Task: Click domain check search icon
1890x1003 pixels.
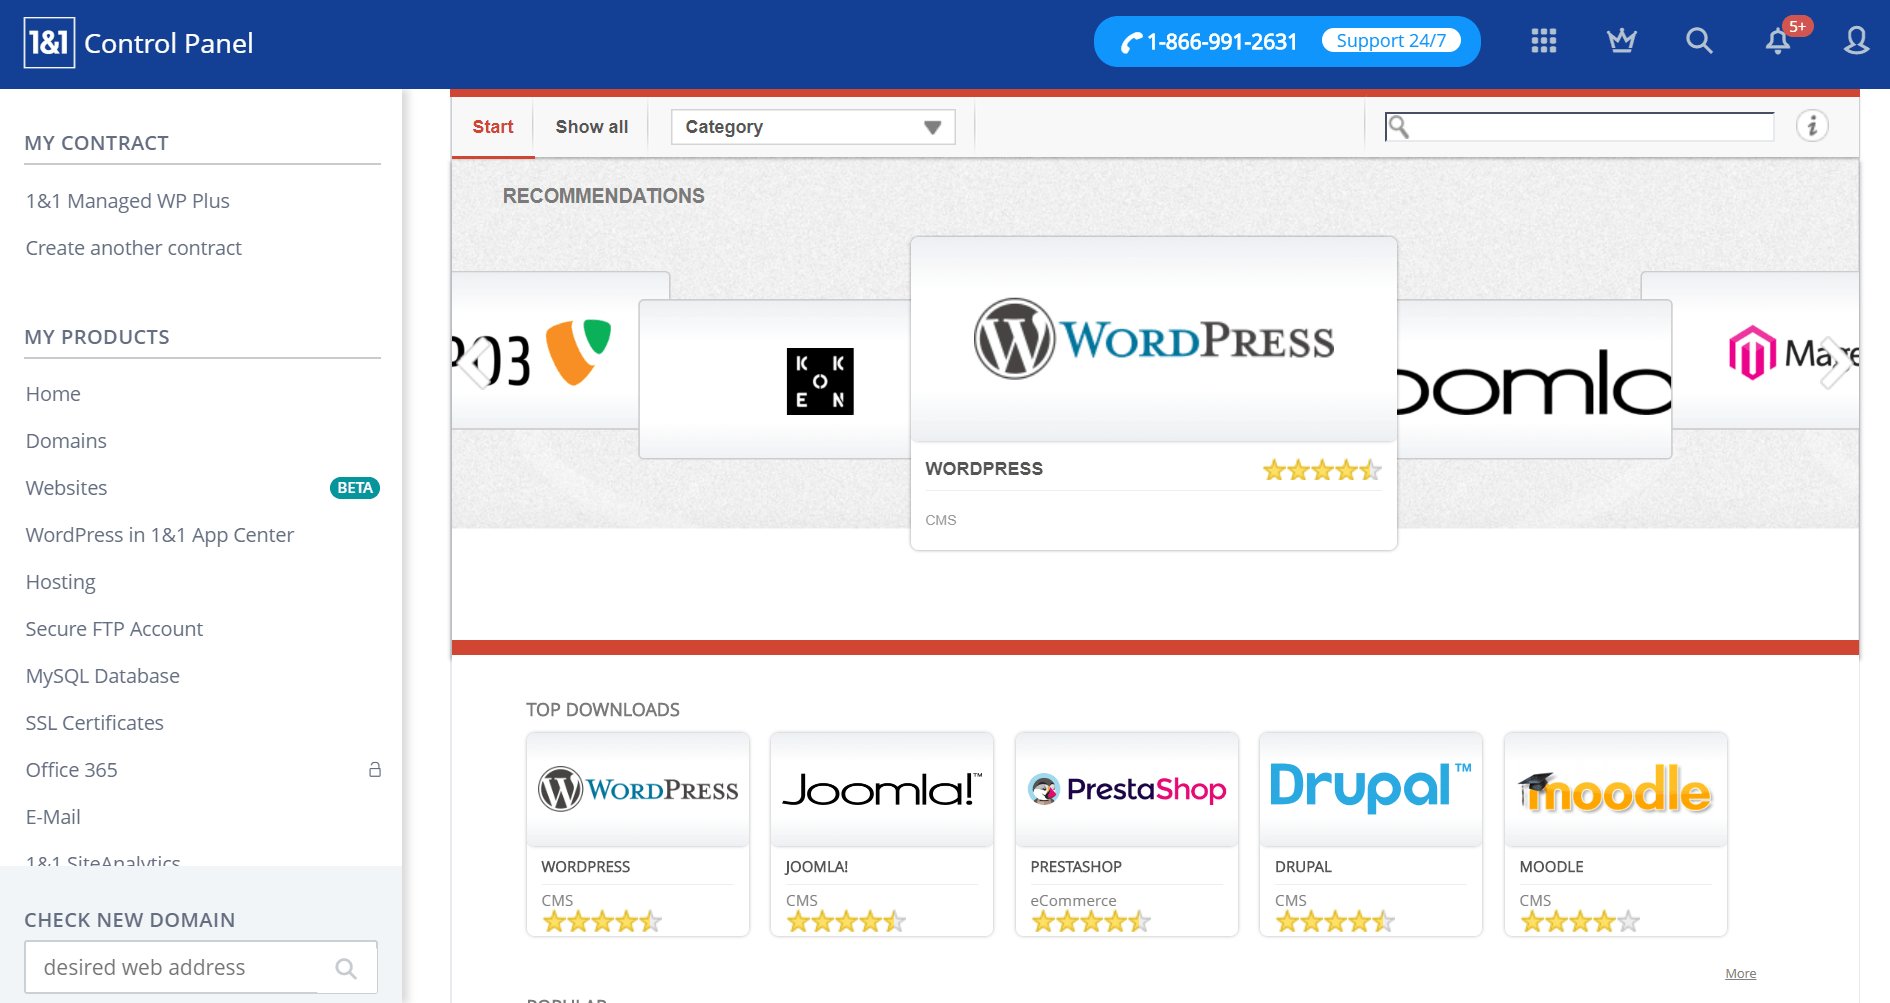Action: click(346, 968)
